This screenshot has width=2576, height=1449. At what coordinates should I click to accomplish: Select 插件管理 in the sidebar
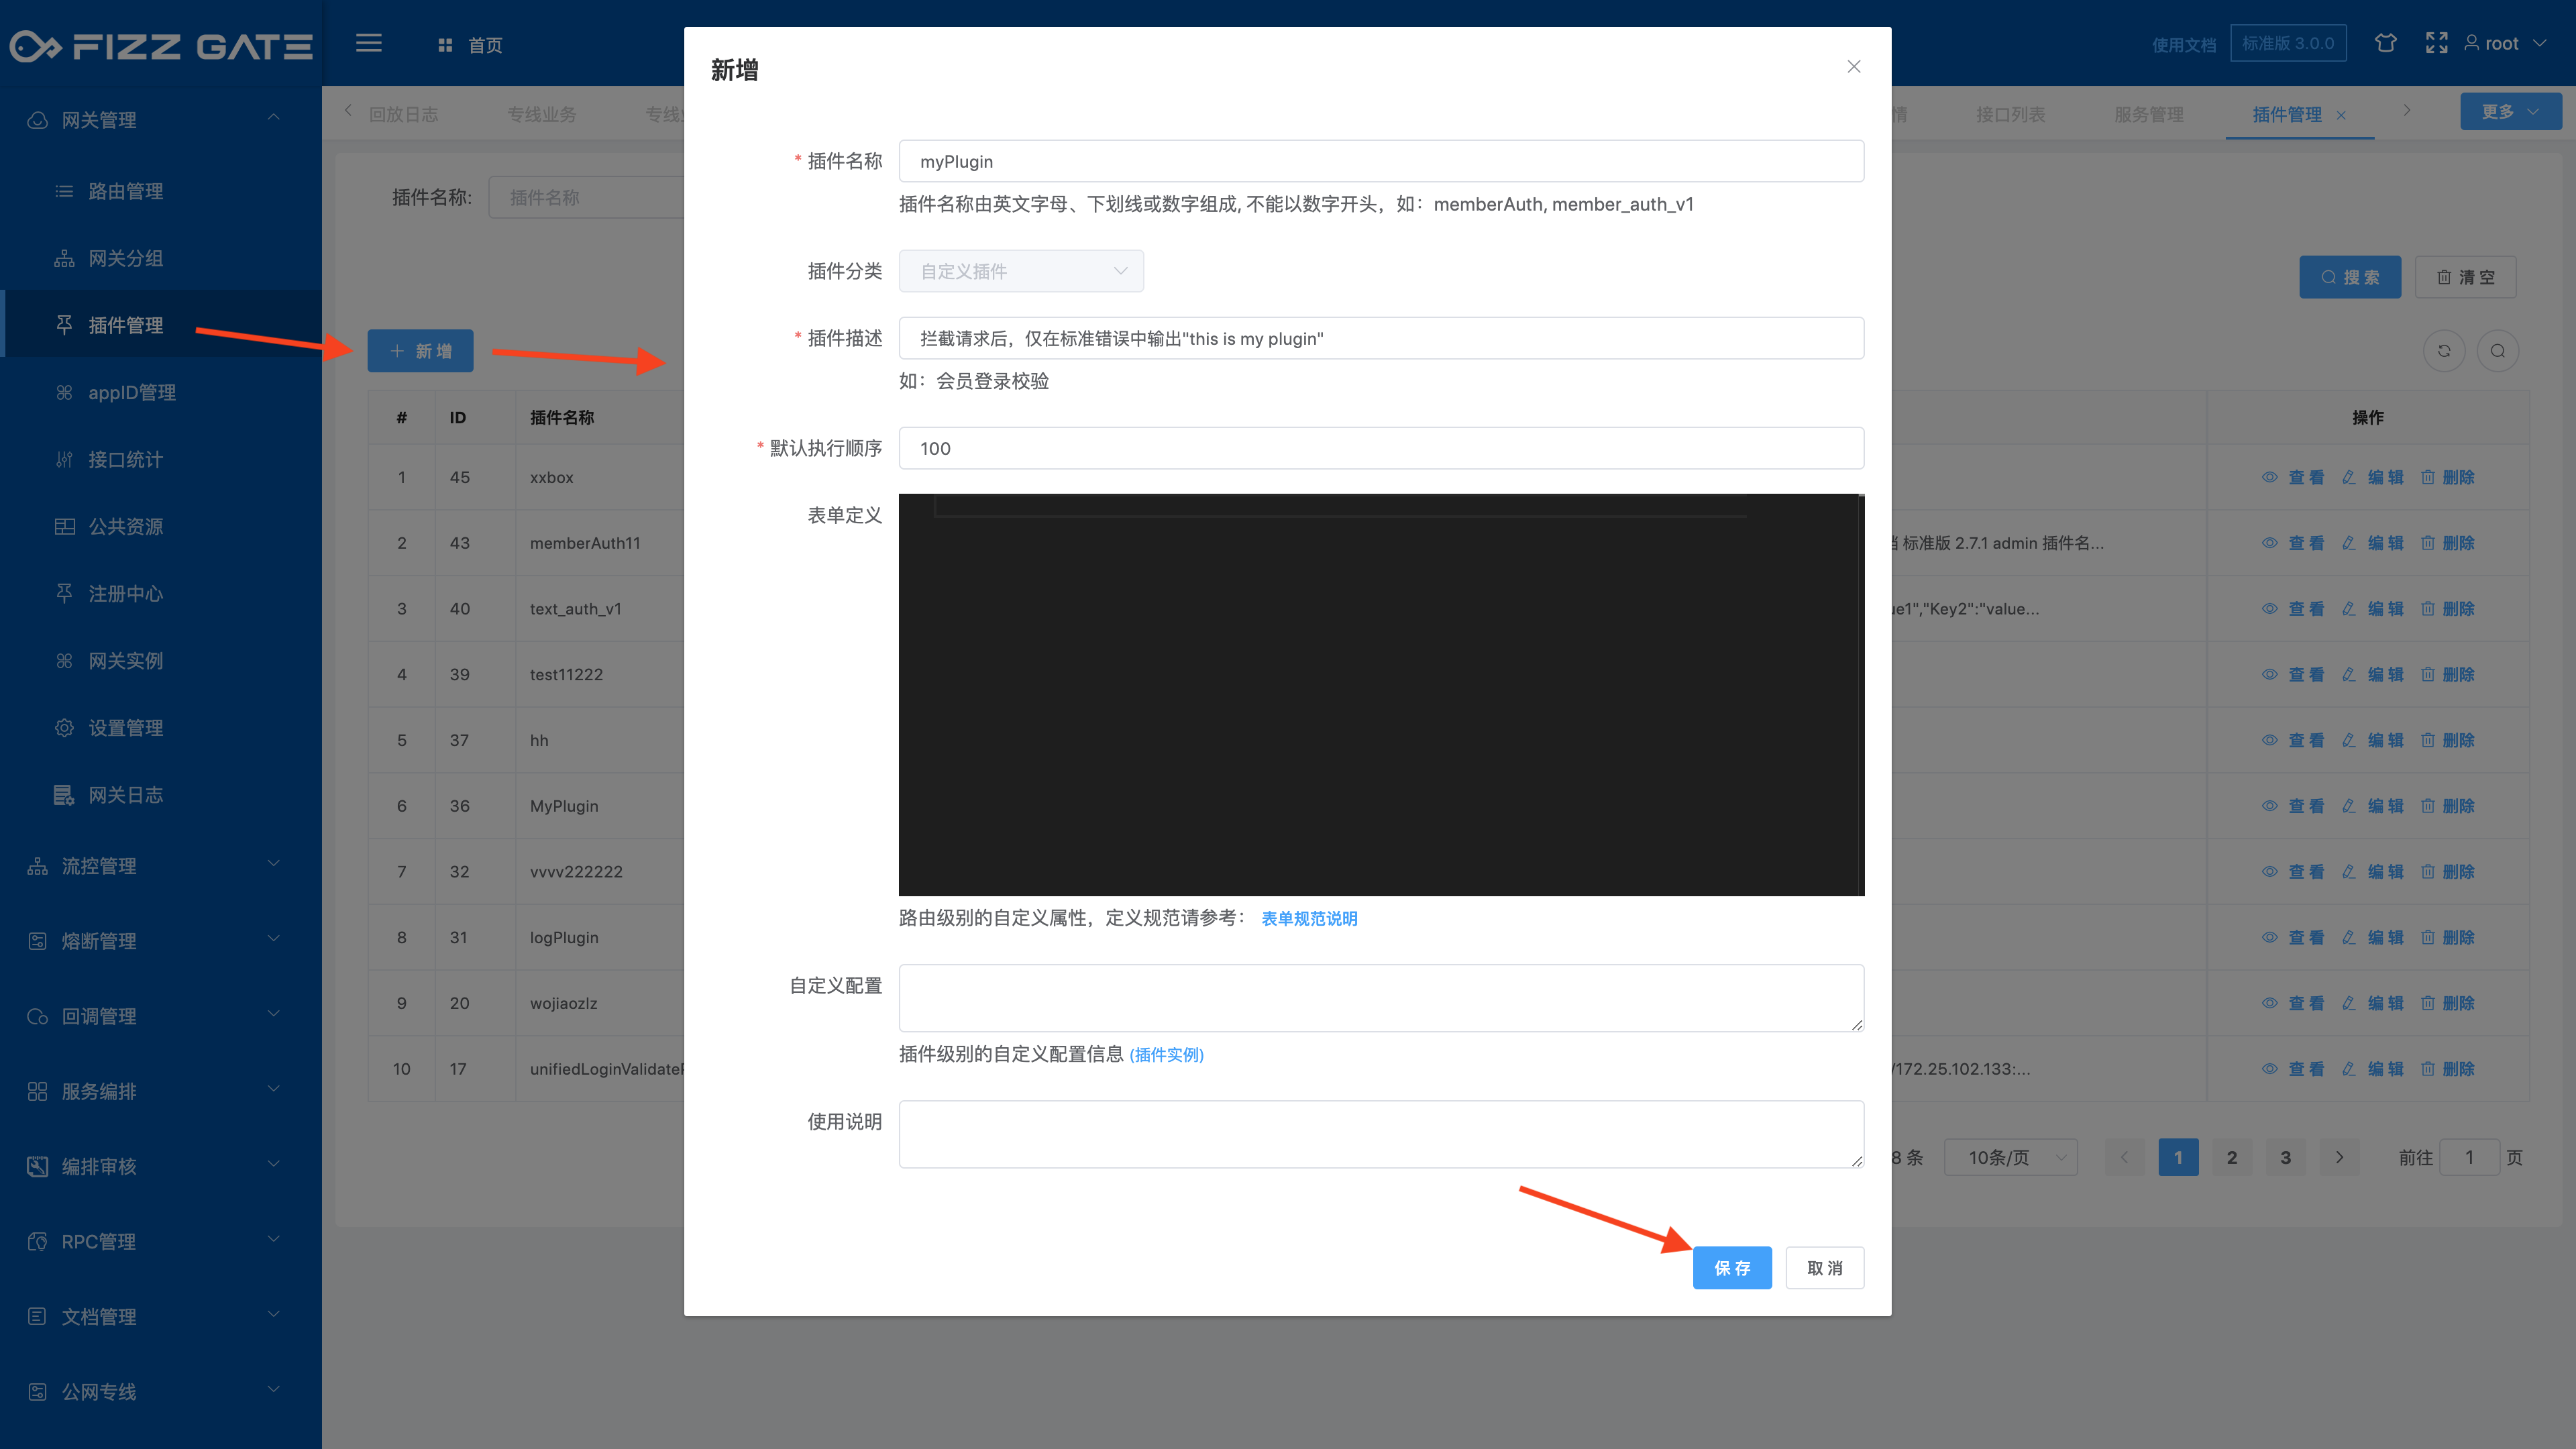161,325
